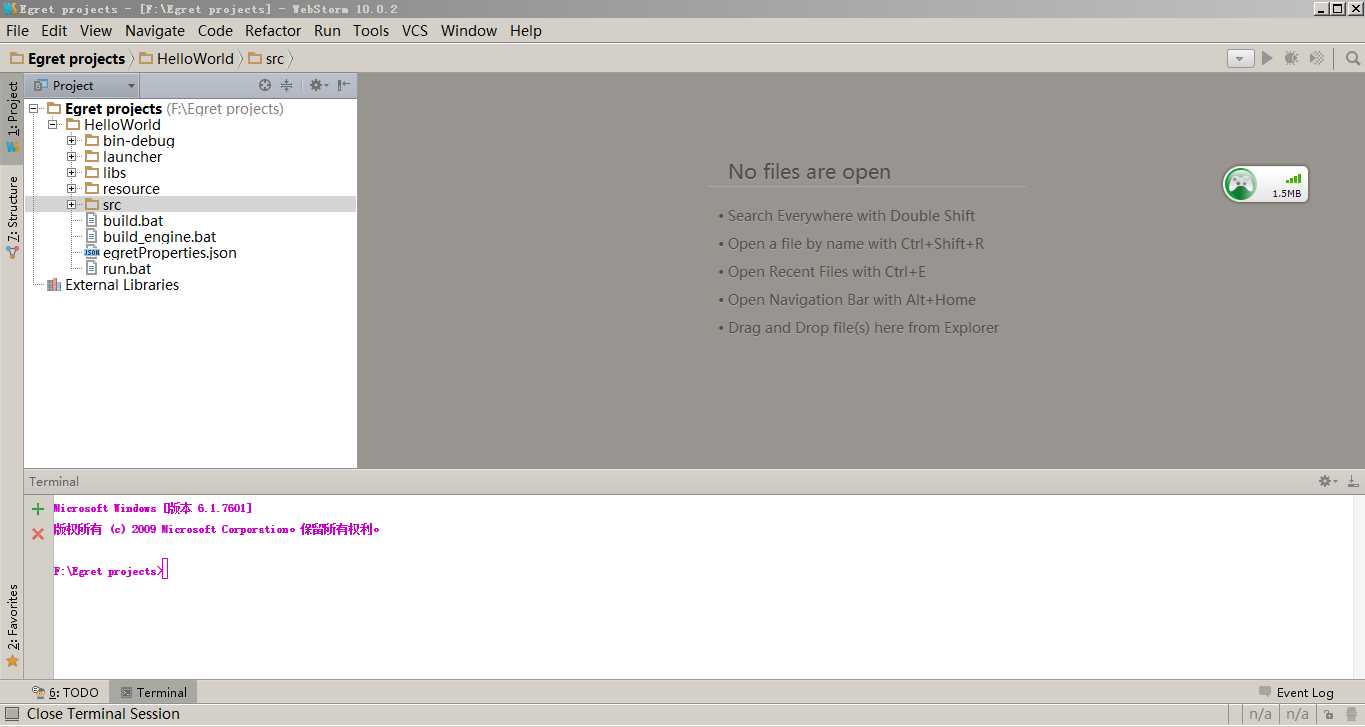Open Terminal panel gear settings
This screenshot has height=727, width=1365.
(x=1328, y=481)
